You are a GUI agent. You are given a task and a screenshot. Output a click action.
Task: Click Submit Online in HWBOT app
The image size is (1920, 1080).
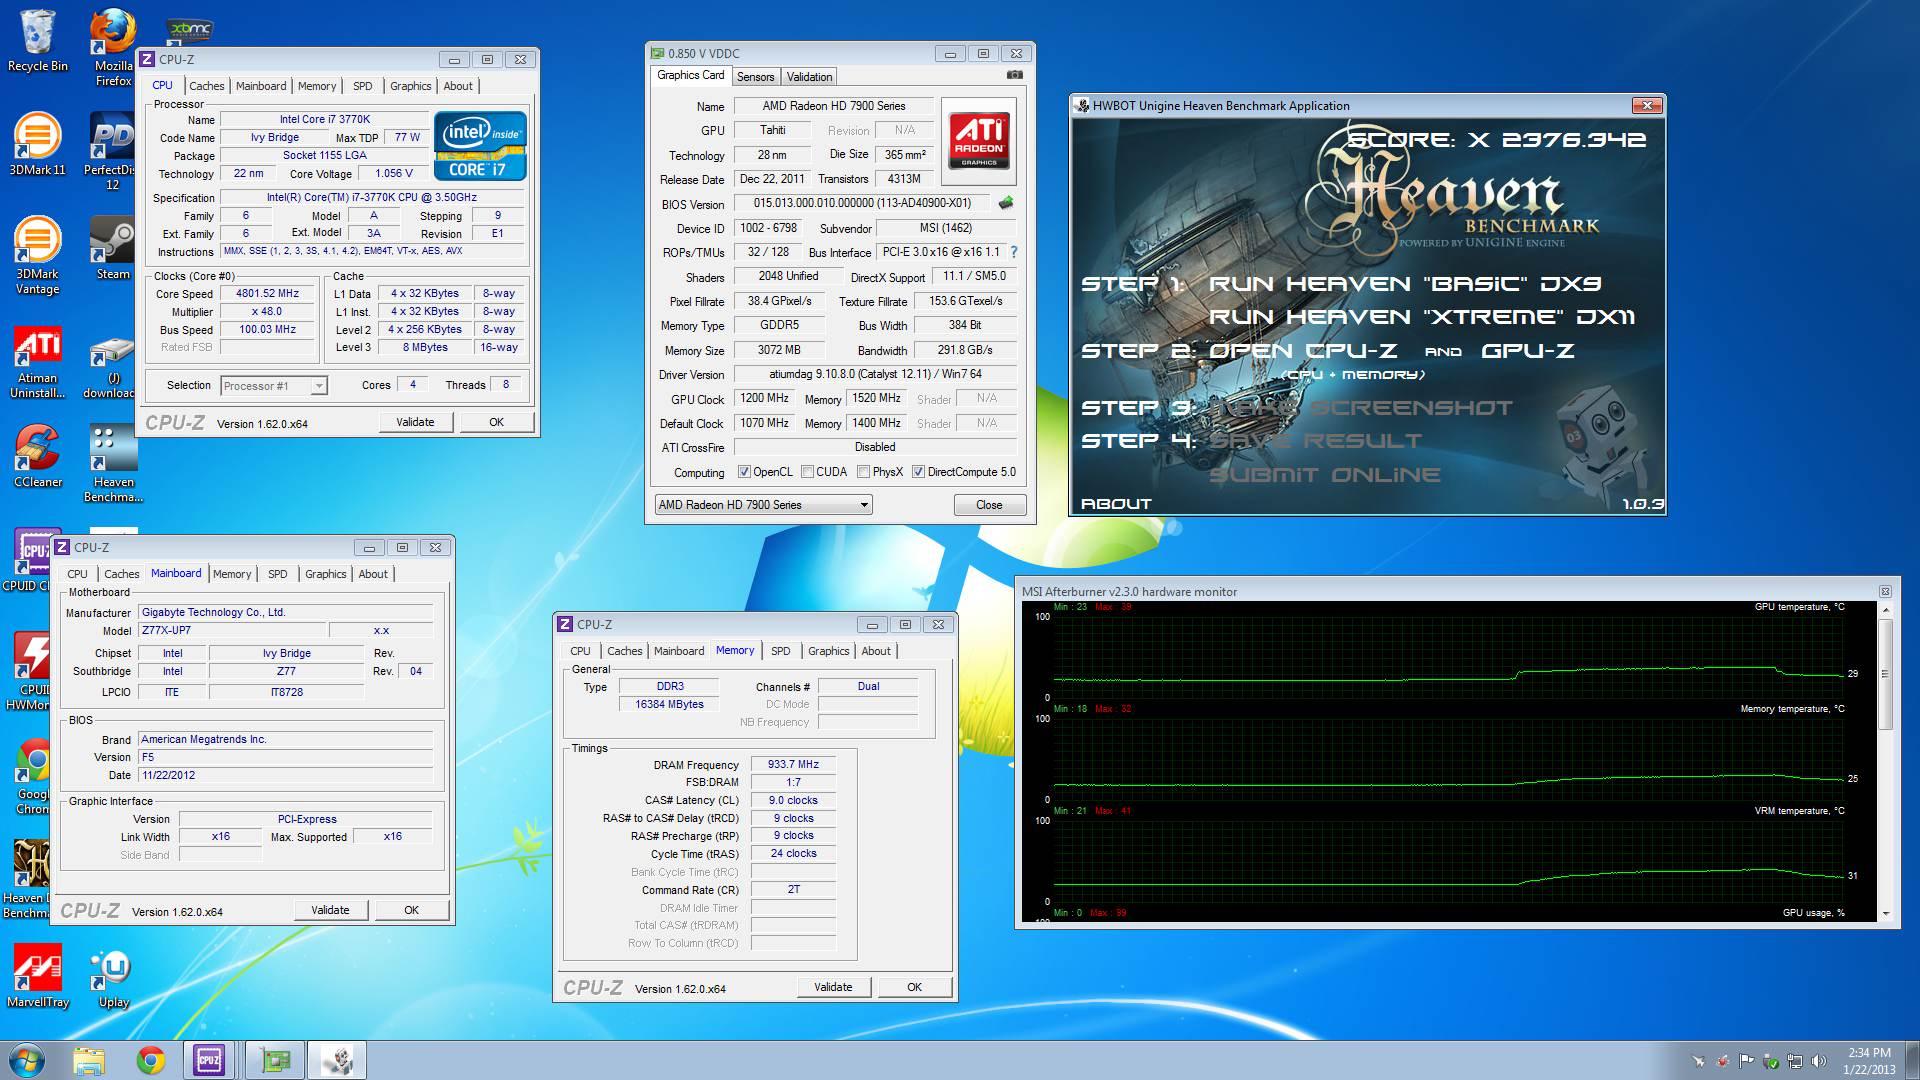[x=1325, y=475]
